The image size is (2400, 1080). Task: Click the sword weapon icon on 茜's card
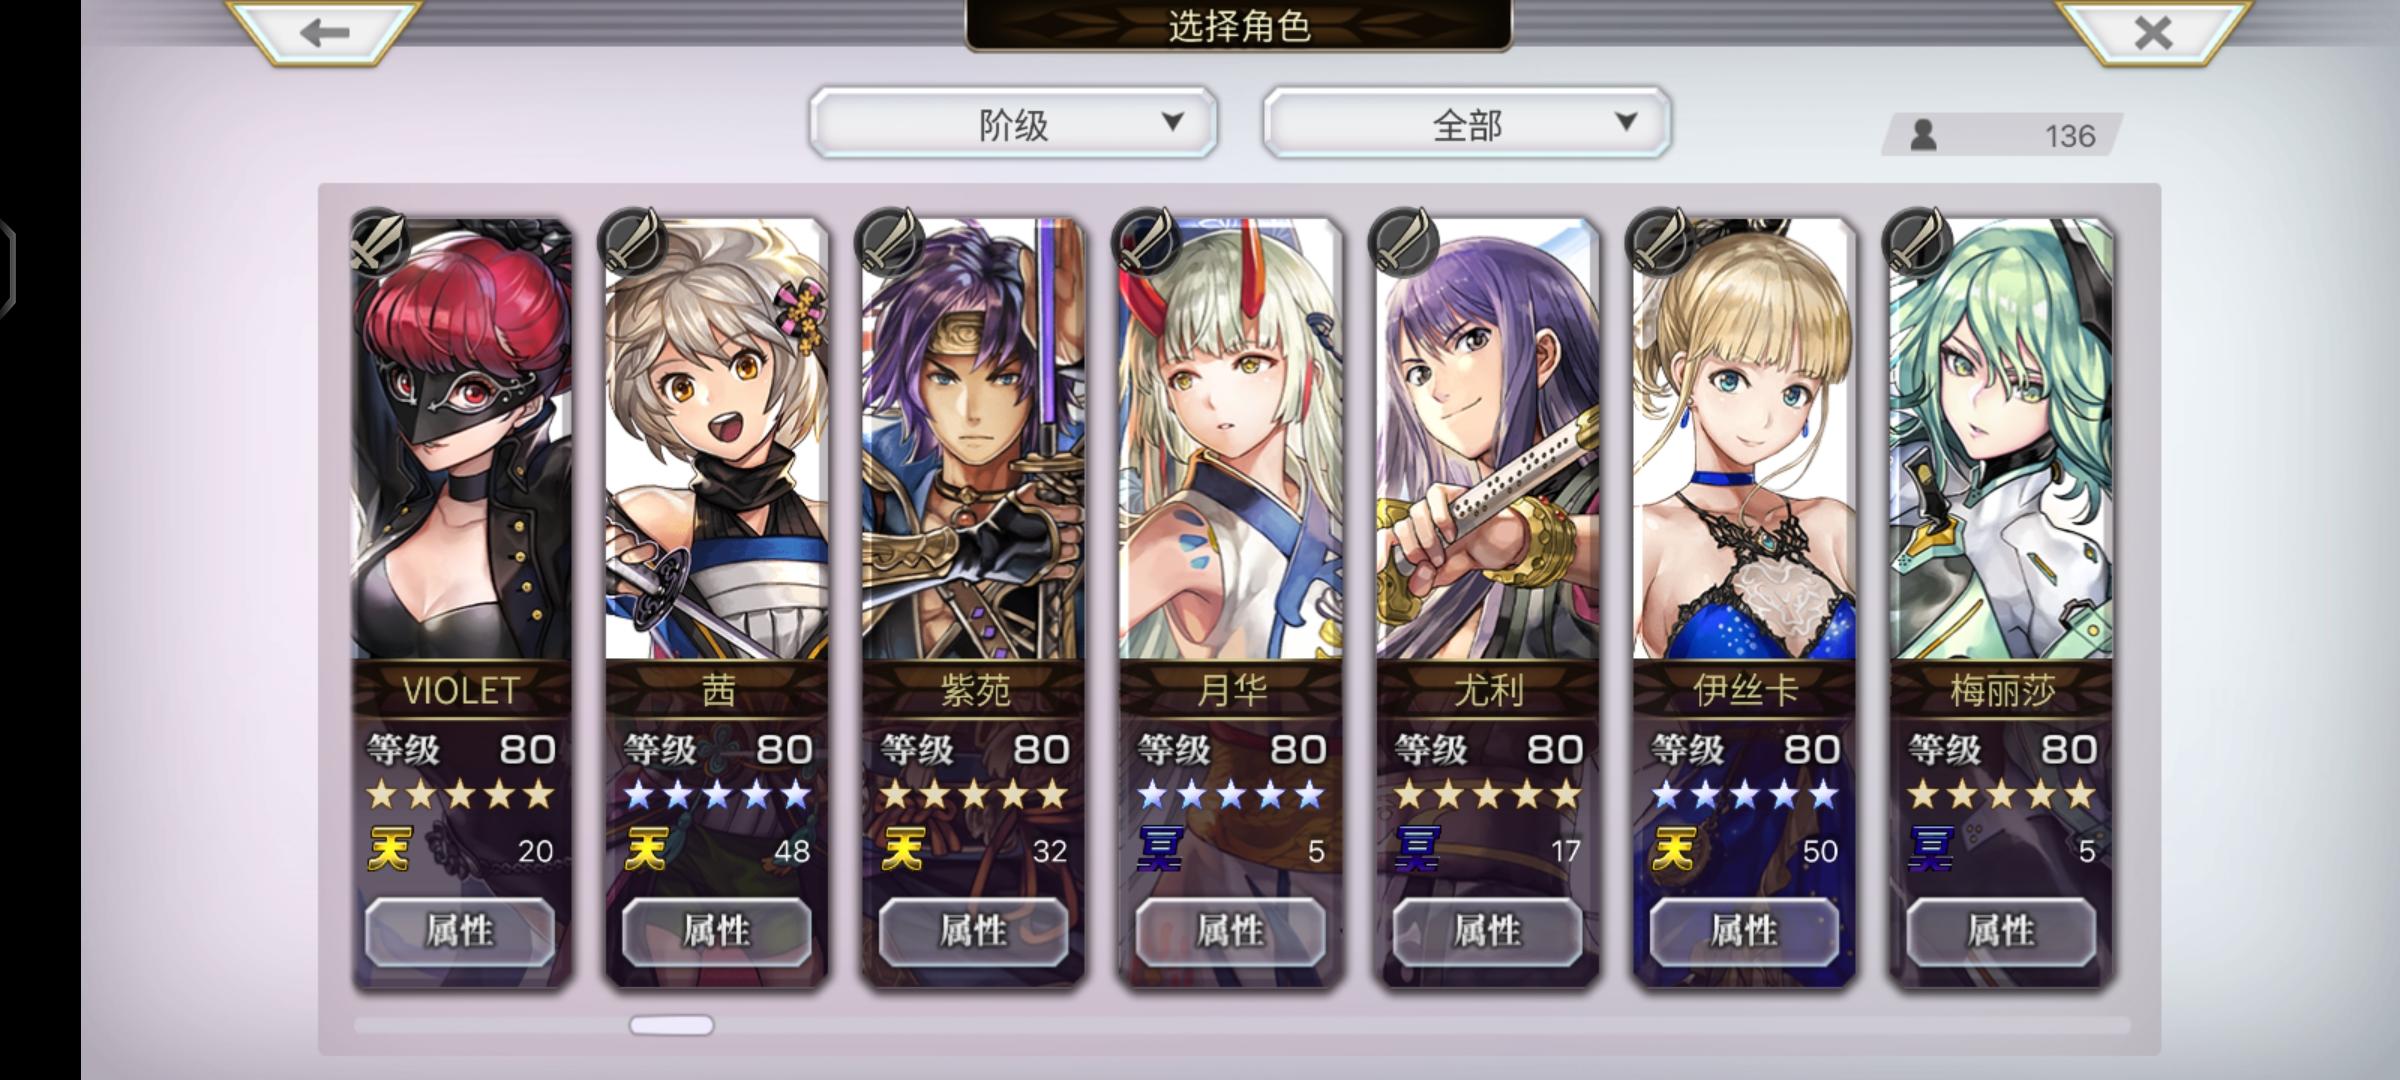[634, 242]
